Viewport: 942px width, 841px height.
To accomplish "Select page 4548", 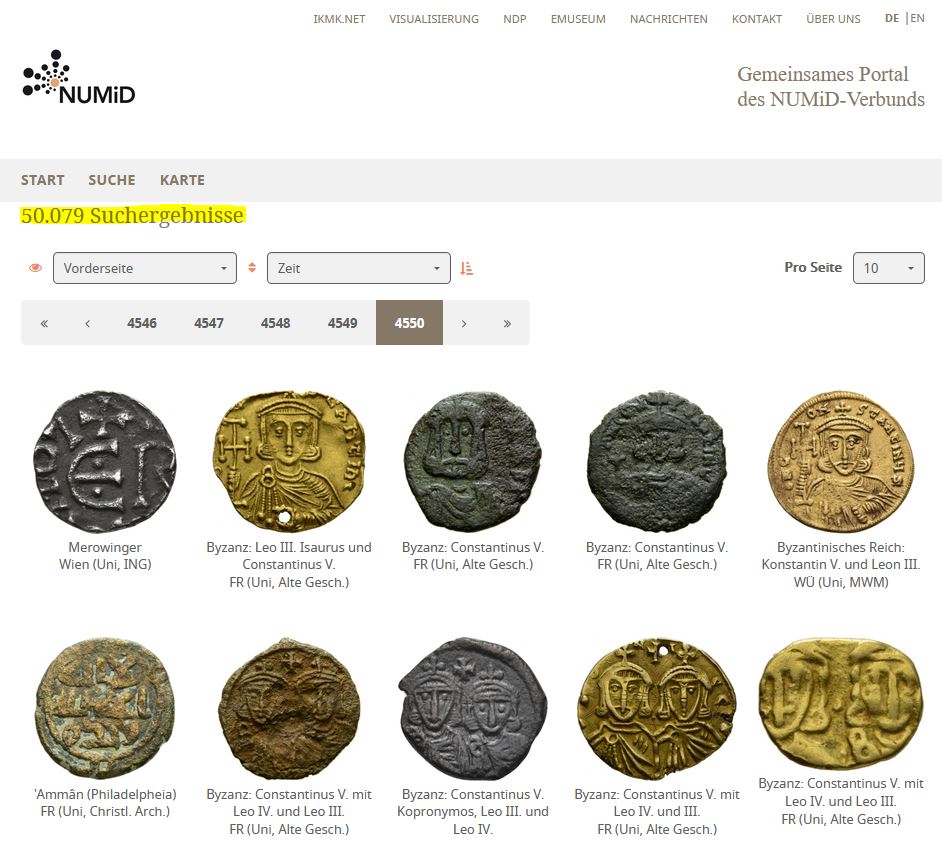I will point(276,323).
